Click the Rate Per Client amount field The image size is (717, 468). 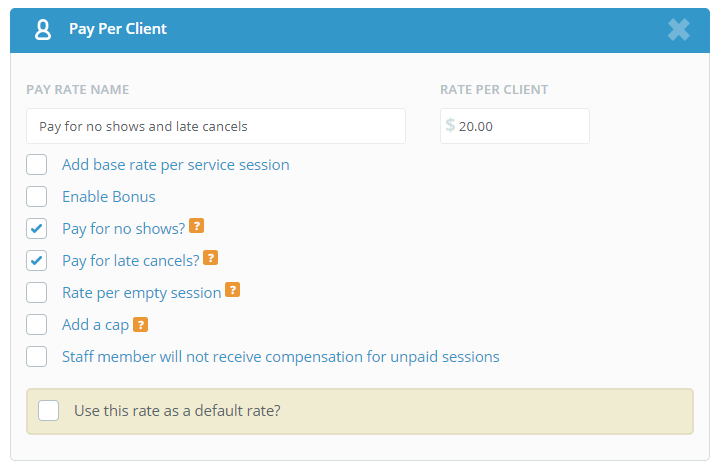click(515, 126)
